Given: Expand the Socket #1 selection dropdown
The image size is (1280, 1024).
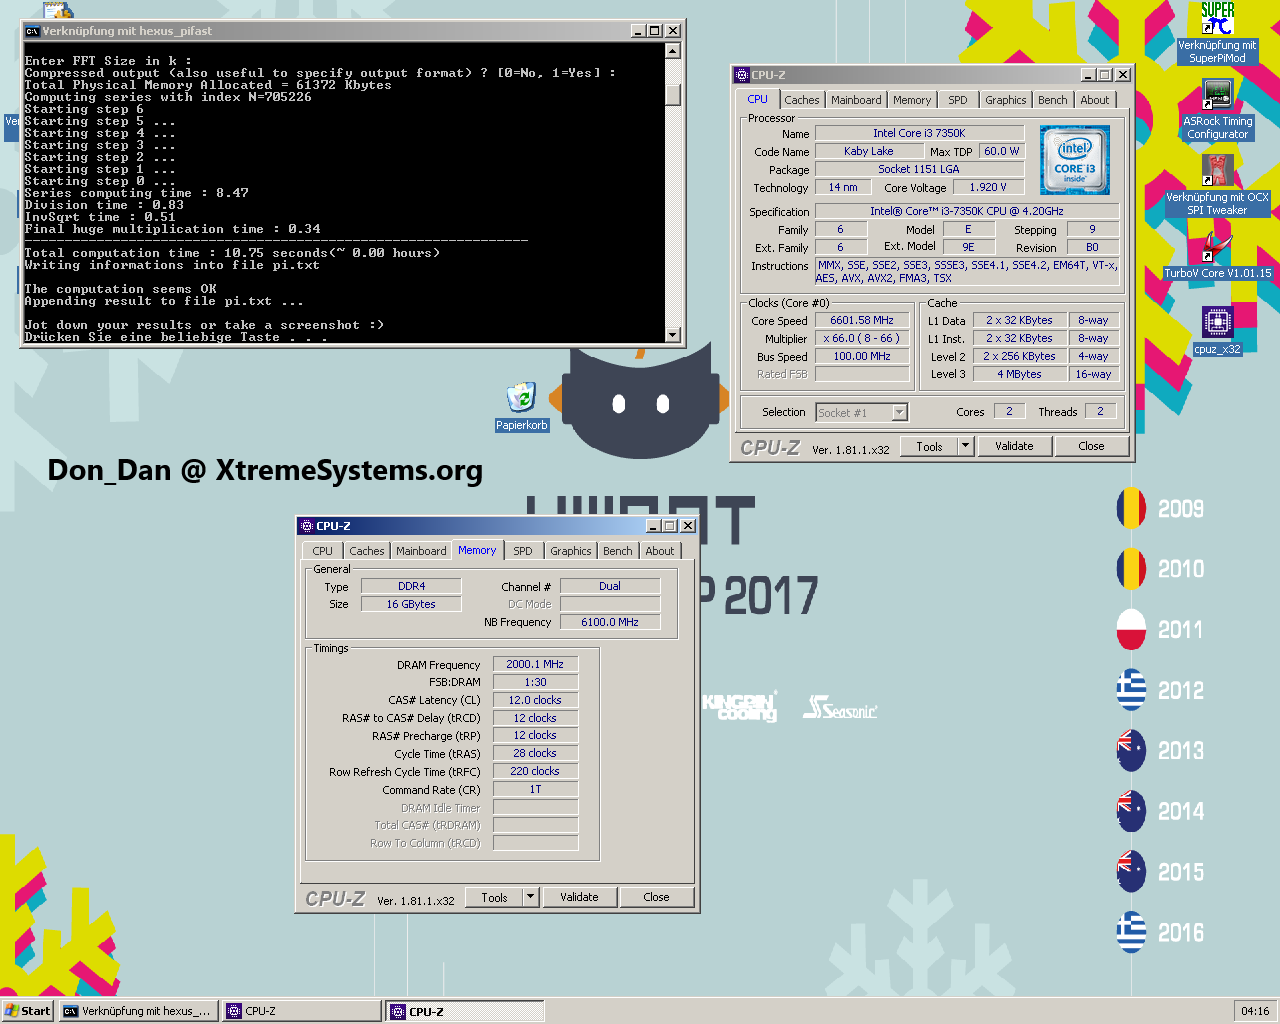Looking at the screenshot, I should click(x=899, y=412).
